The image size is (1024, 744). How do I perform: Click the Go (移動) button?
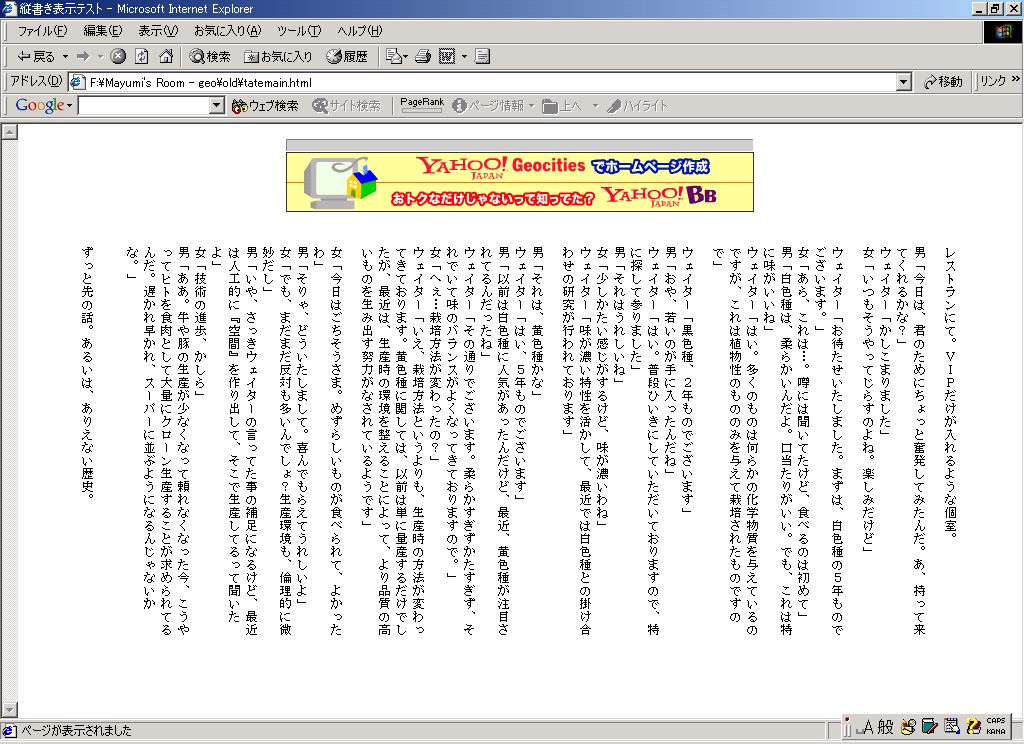(x=944, y=82)
